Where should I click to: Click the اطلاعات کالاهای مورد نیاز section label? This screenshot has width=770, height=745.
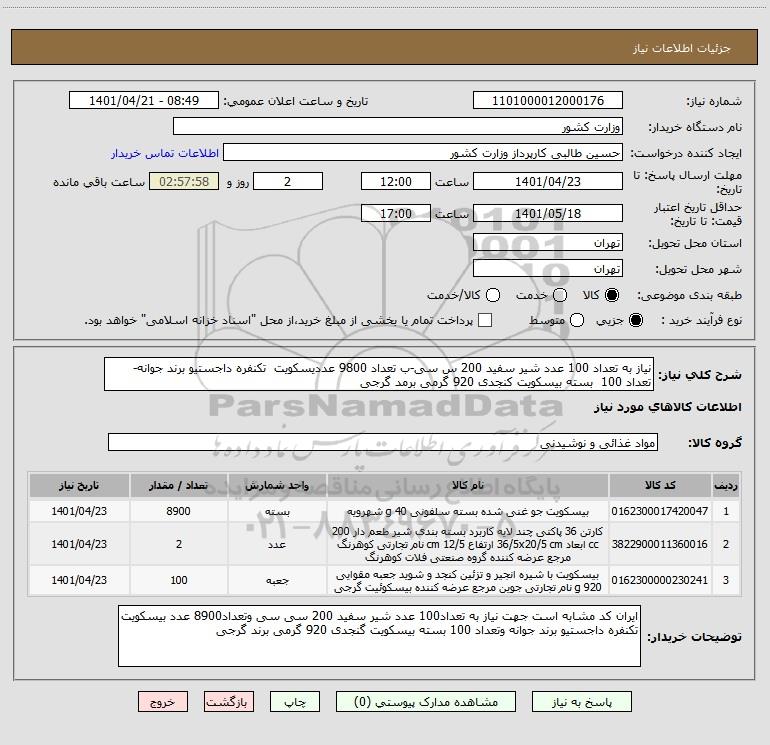[667, 407]
